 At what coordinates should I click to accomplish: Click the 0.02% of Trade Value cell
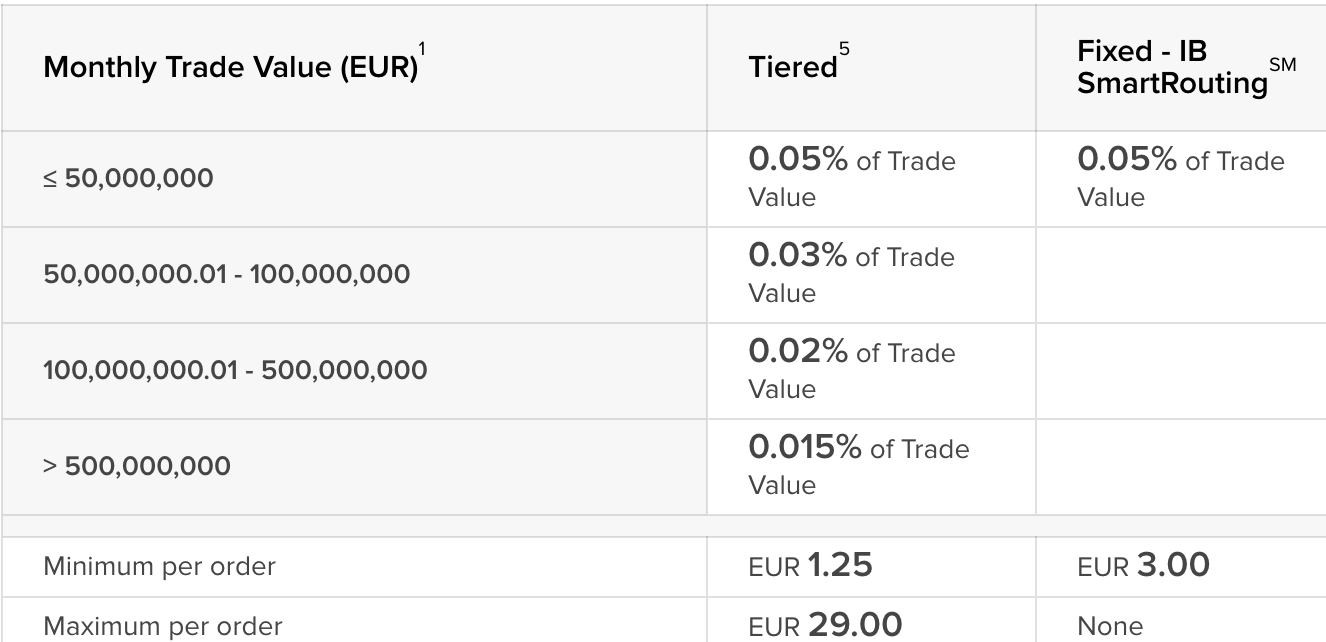pos(851,370)
